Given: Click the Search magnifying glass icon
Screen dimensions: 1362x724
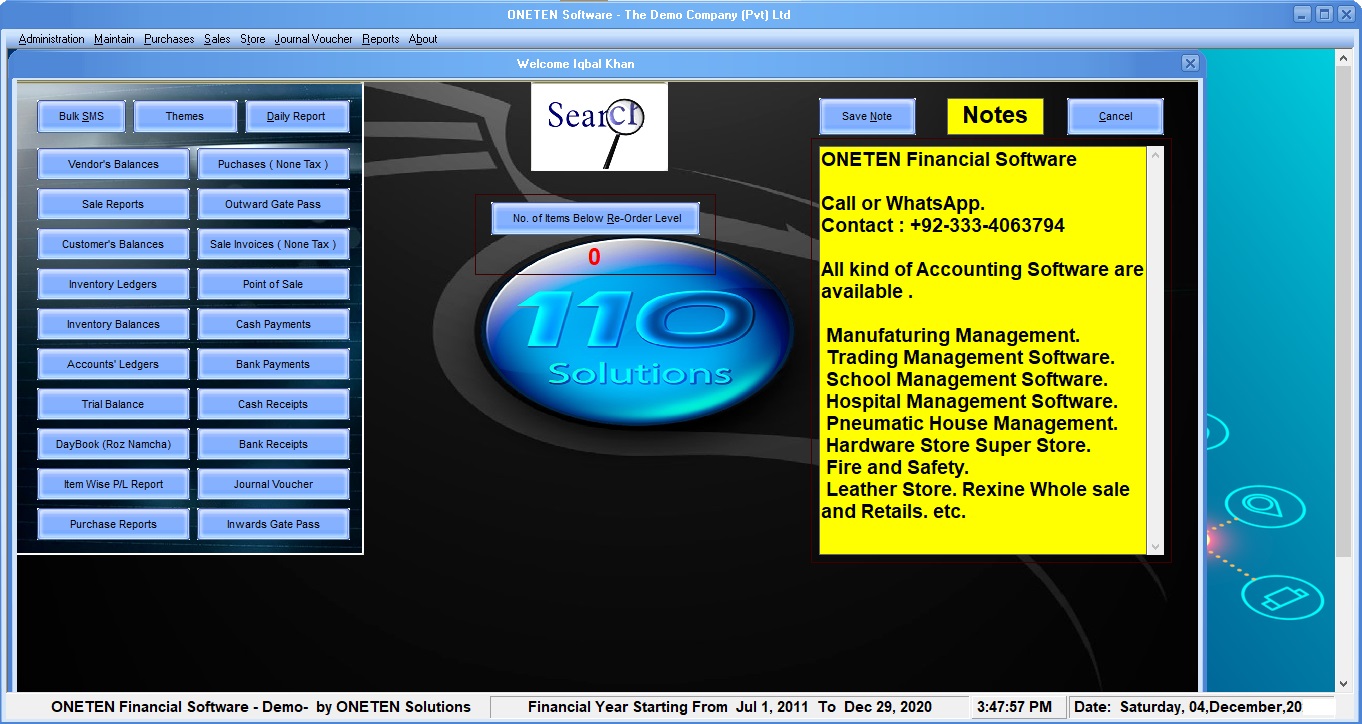Looking at the screenshot, I should point(599,126).
